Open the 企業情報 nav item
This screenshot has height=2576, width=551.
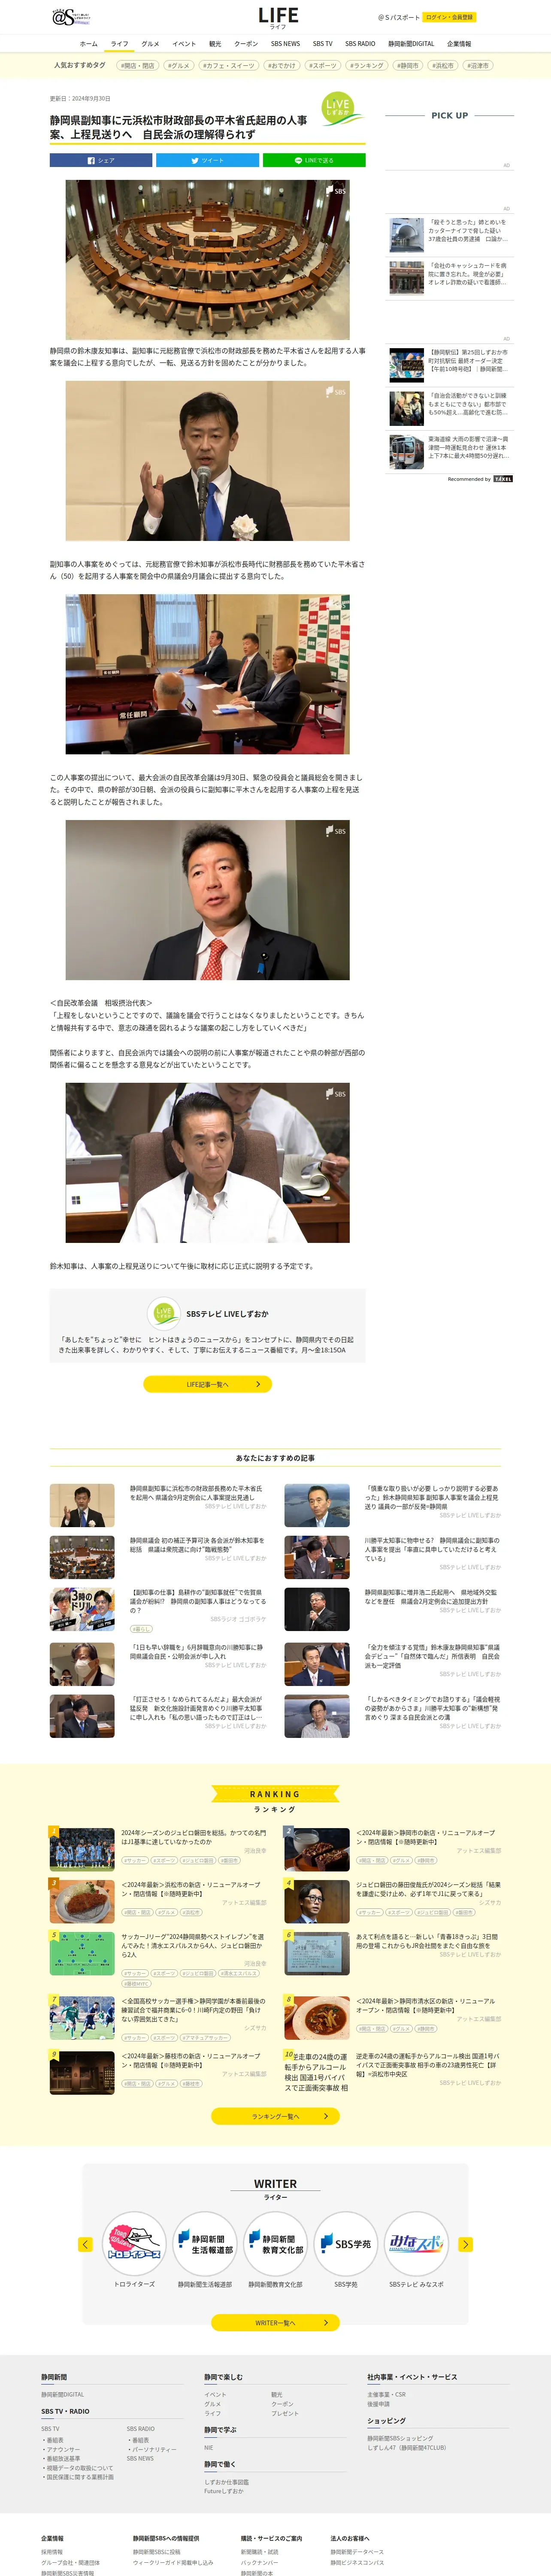(459, 44)
